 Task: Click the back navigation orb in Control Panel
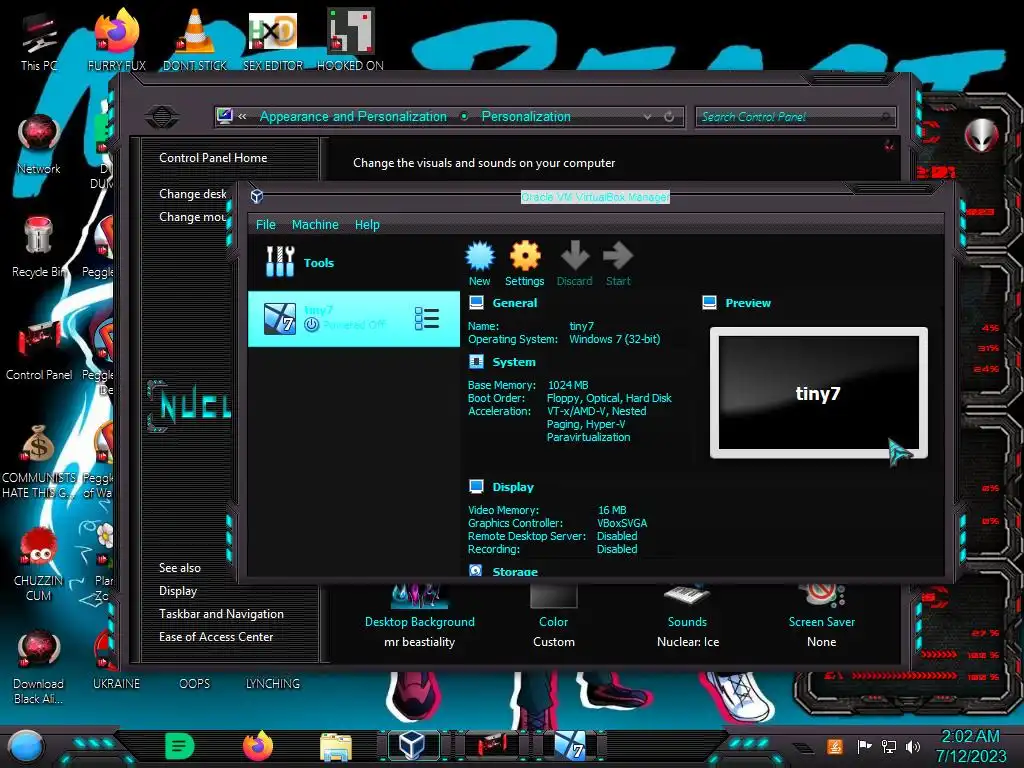tap(162, 117)
